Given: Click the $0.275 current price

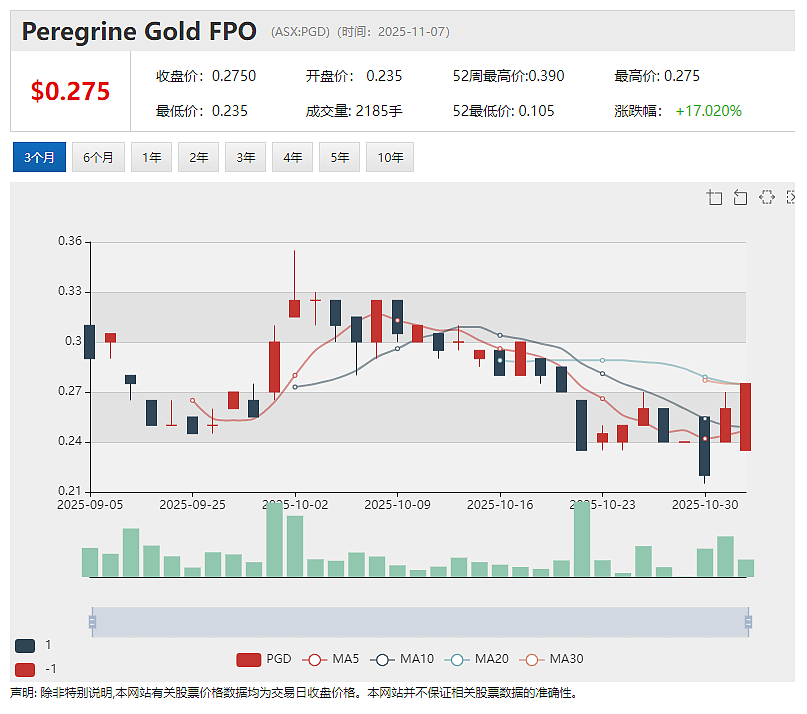Looking at the screenshot, I should coord(70,91).
